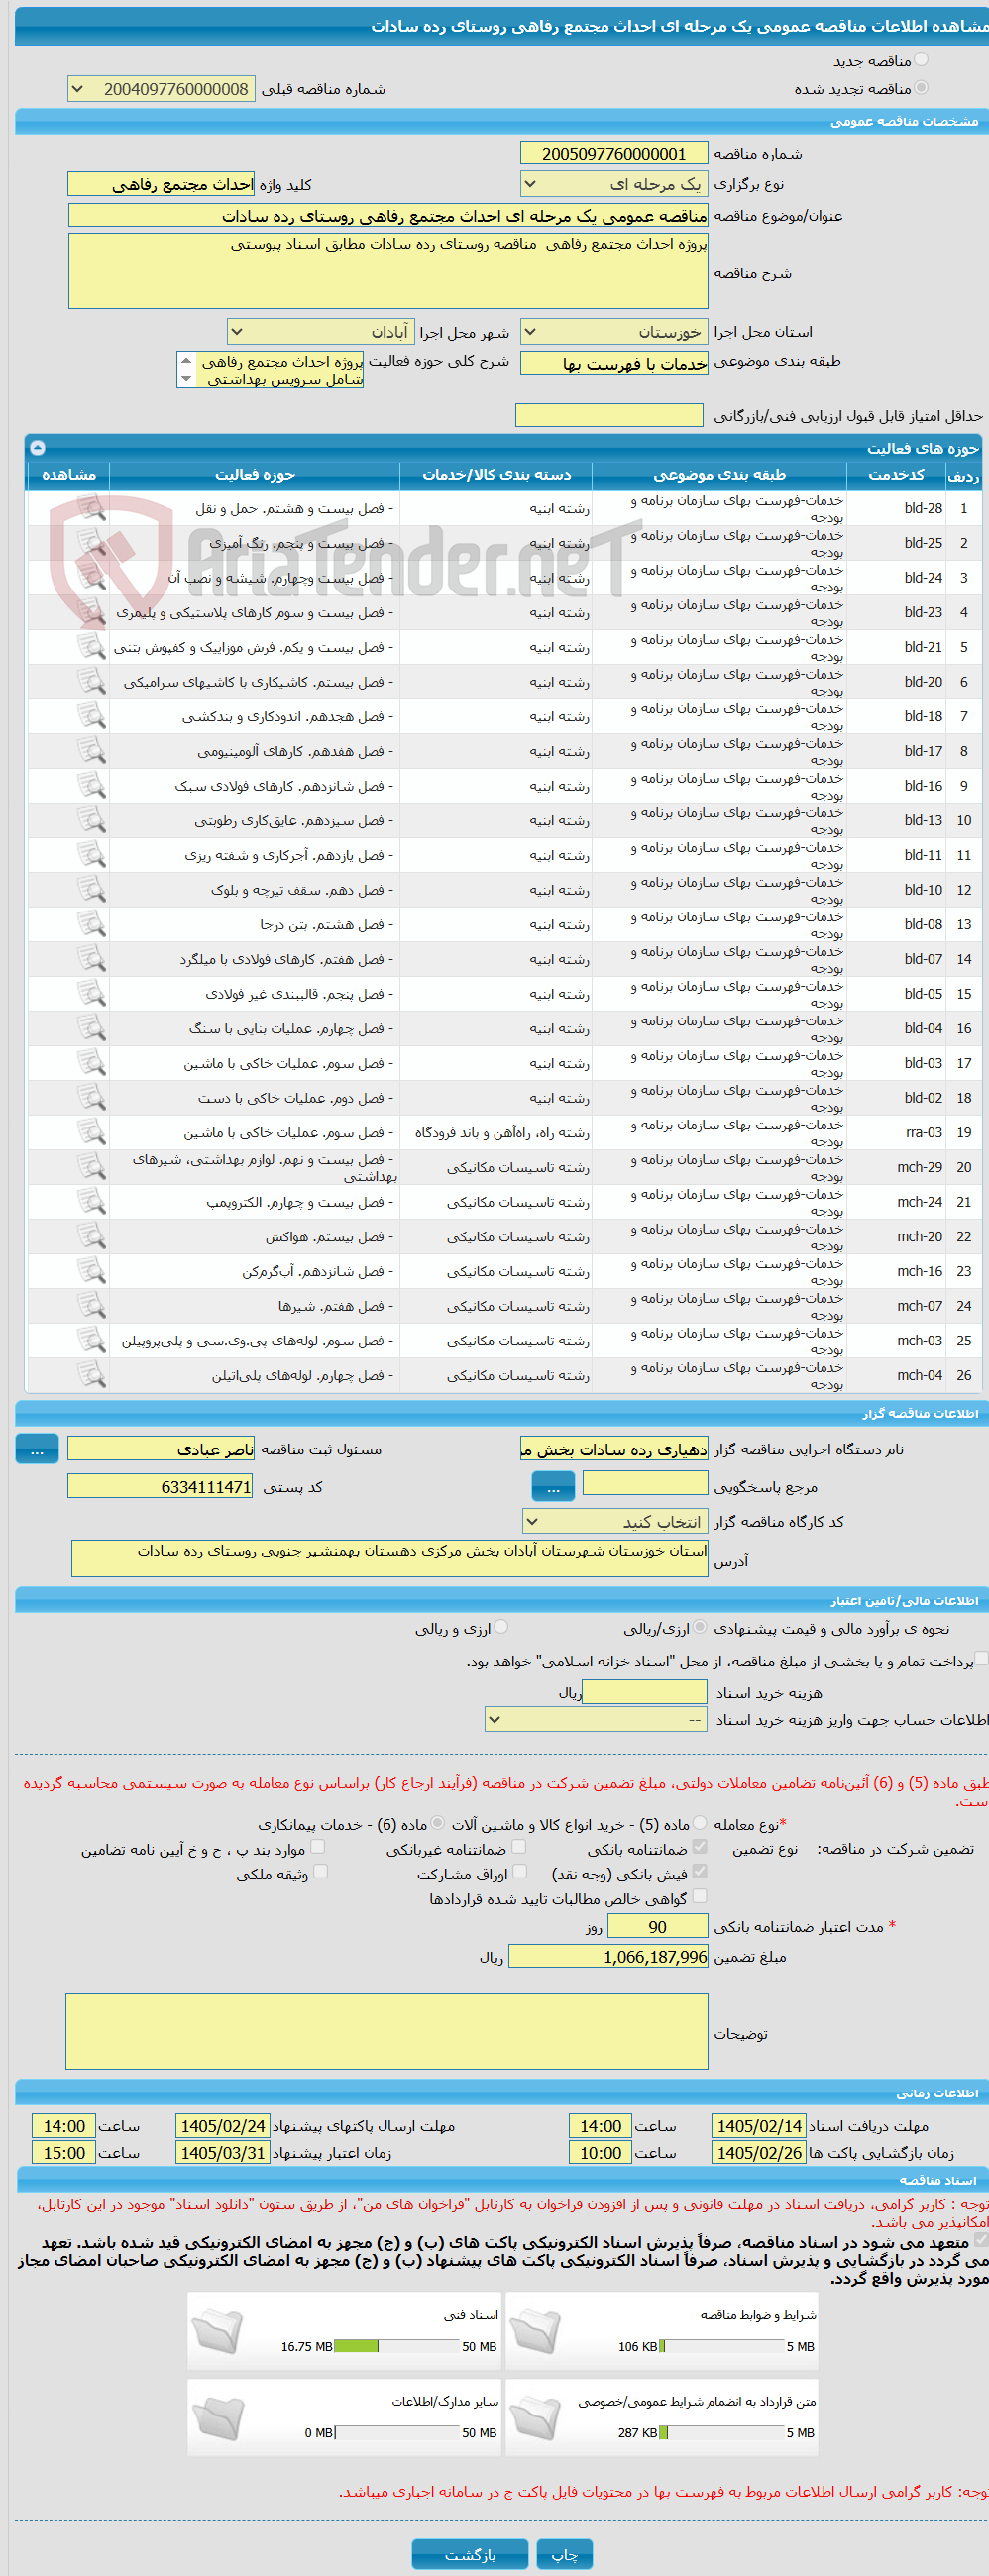
Task: Open view icon for row bld-28
Action: click(91, 508)
